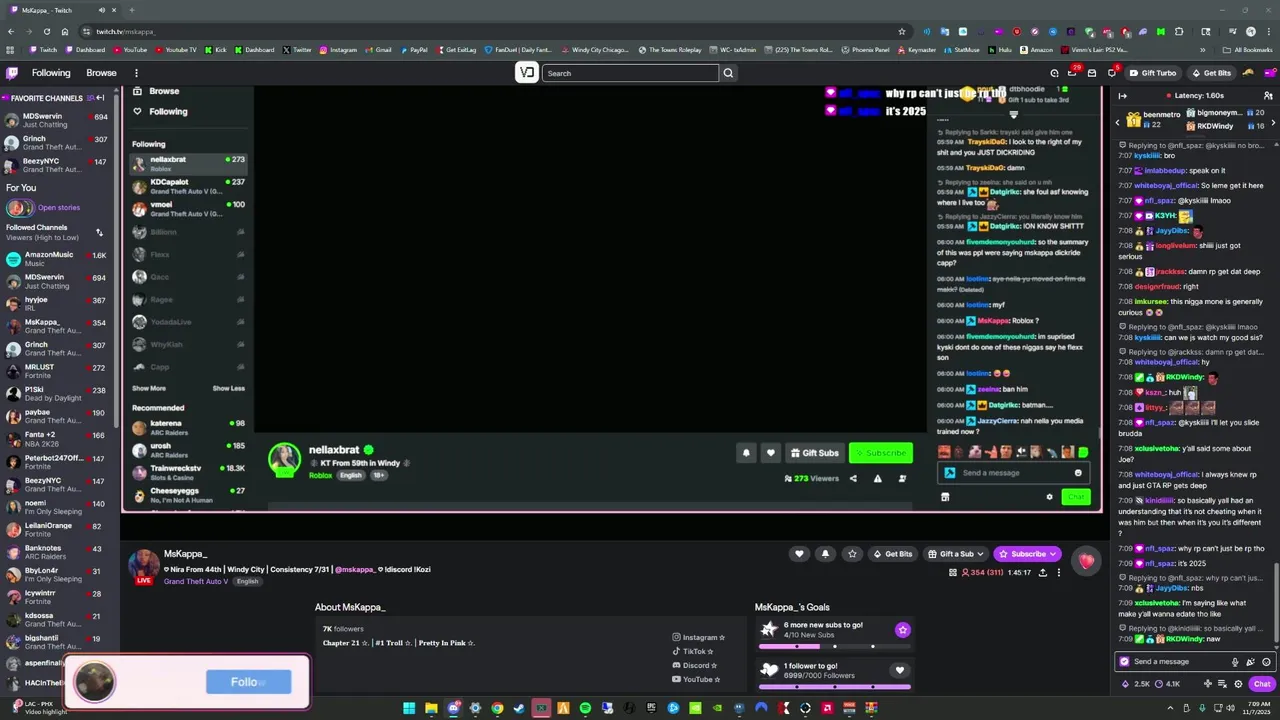Screen dimensions: 1280x720
Task: Click the Windows Start button
Action: coord(409,708)
